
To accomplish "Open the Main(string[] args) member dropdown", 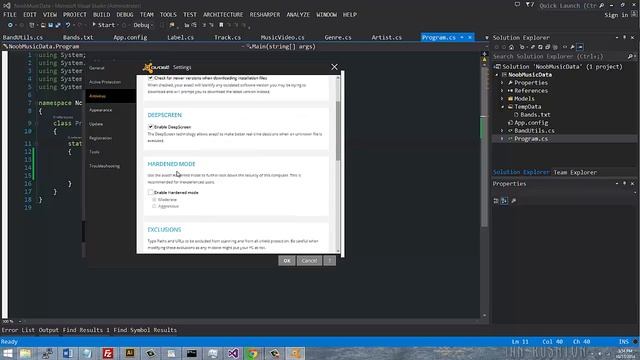I will click(x=363, y=47).
